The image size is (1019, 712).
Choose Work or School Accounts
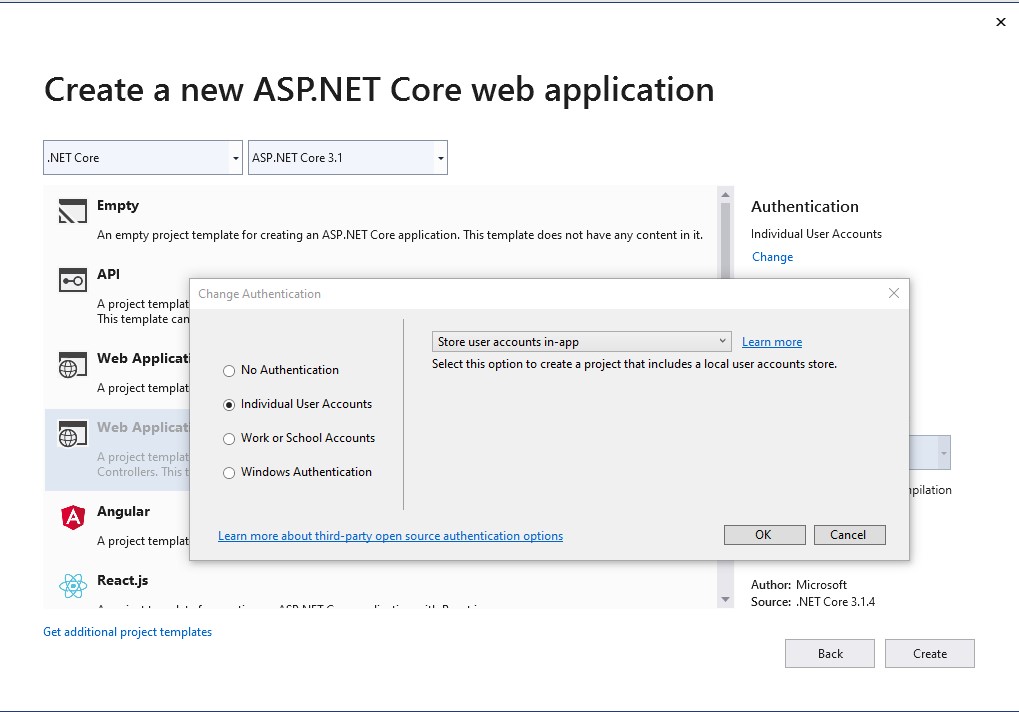[230, 438]
